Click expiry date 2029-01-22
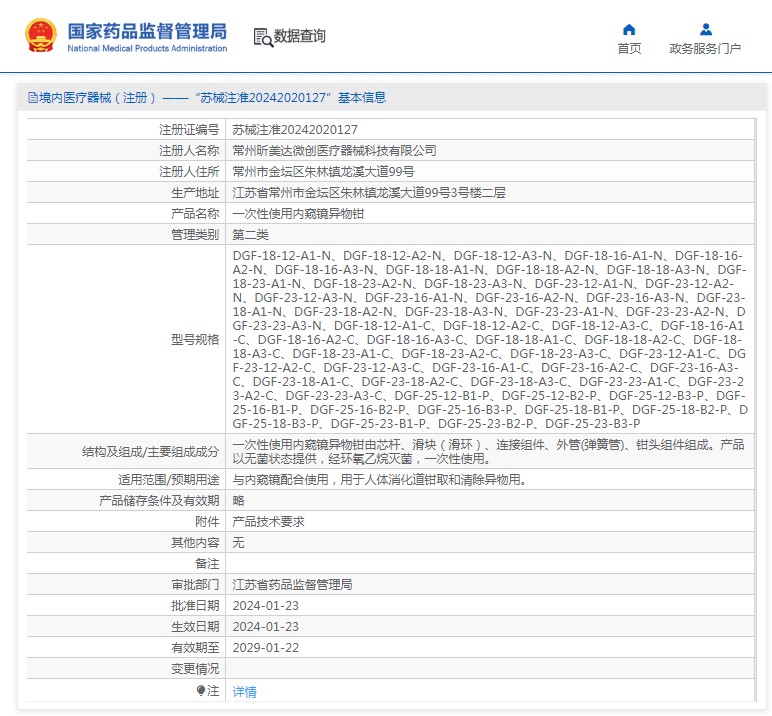772x716 pixels. [x=265, y=648]
